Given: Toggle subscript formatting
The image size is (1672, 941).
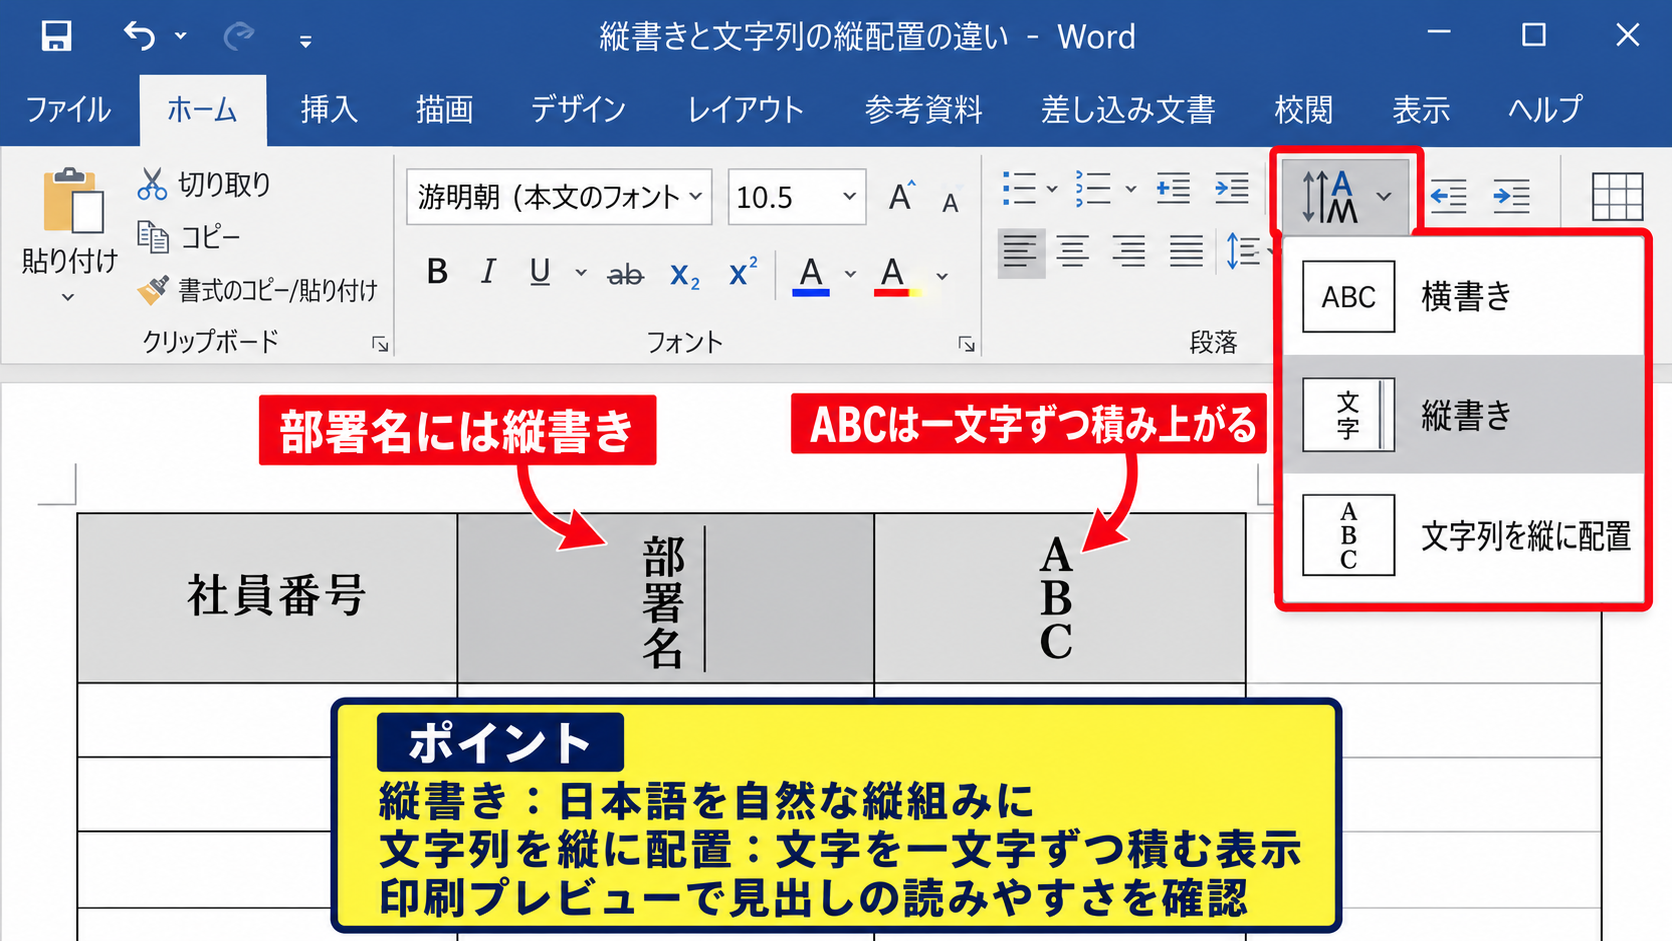Looking at the screenshot, I should click(x=685, y=274).
